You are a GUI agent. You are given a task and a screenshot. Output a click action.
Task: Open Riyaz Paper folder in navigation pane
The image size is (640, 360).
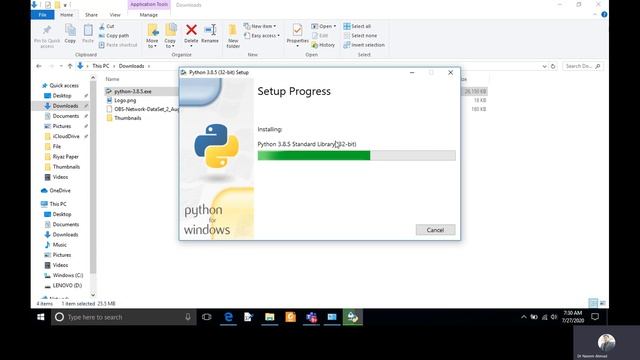pos(66,157)
